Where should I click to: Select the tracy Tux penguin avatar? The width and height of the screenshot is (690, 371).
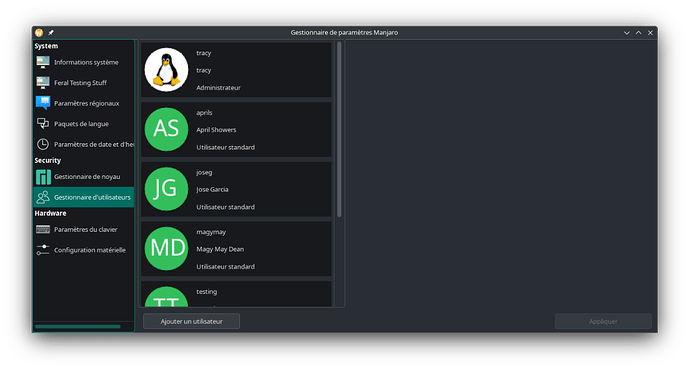pyautogui.click(x=166, y=70)
